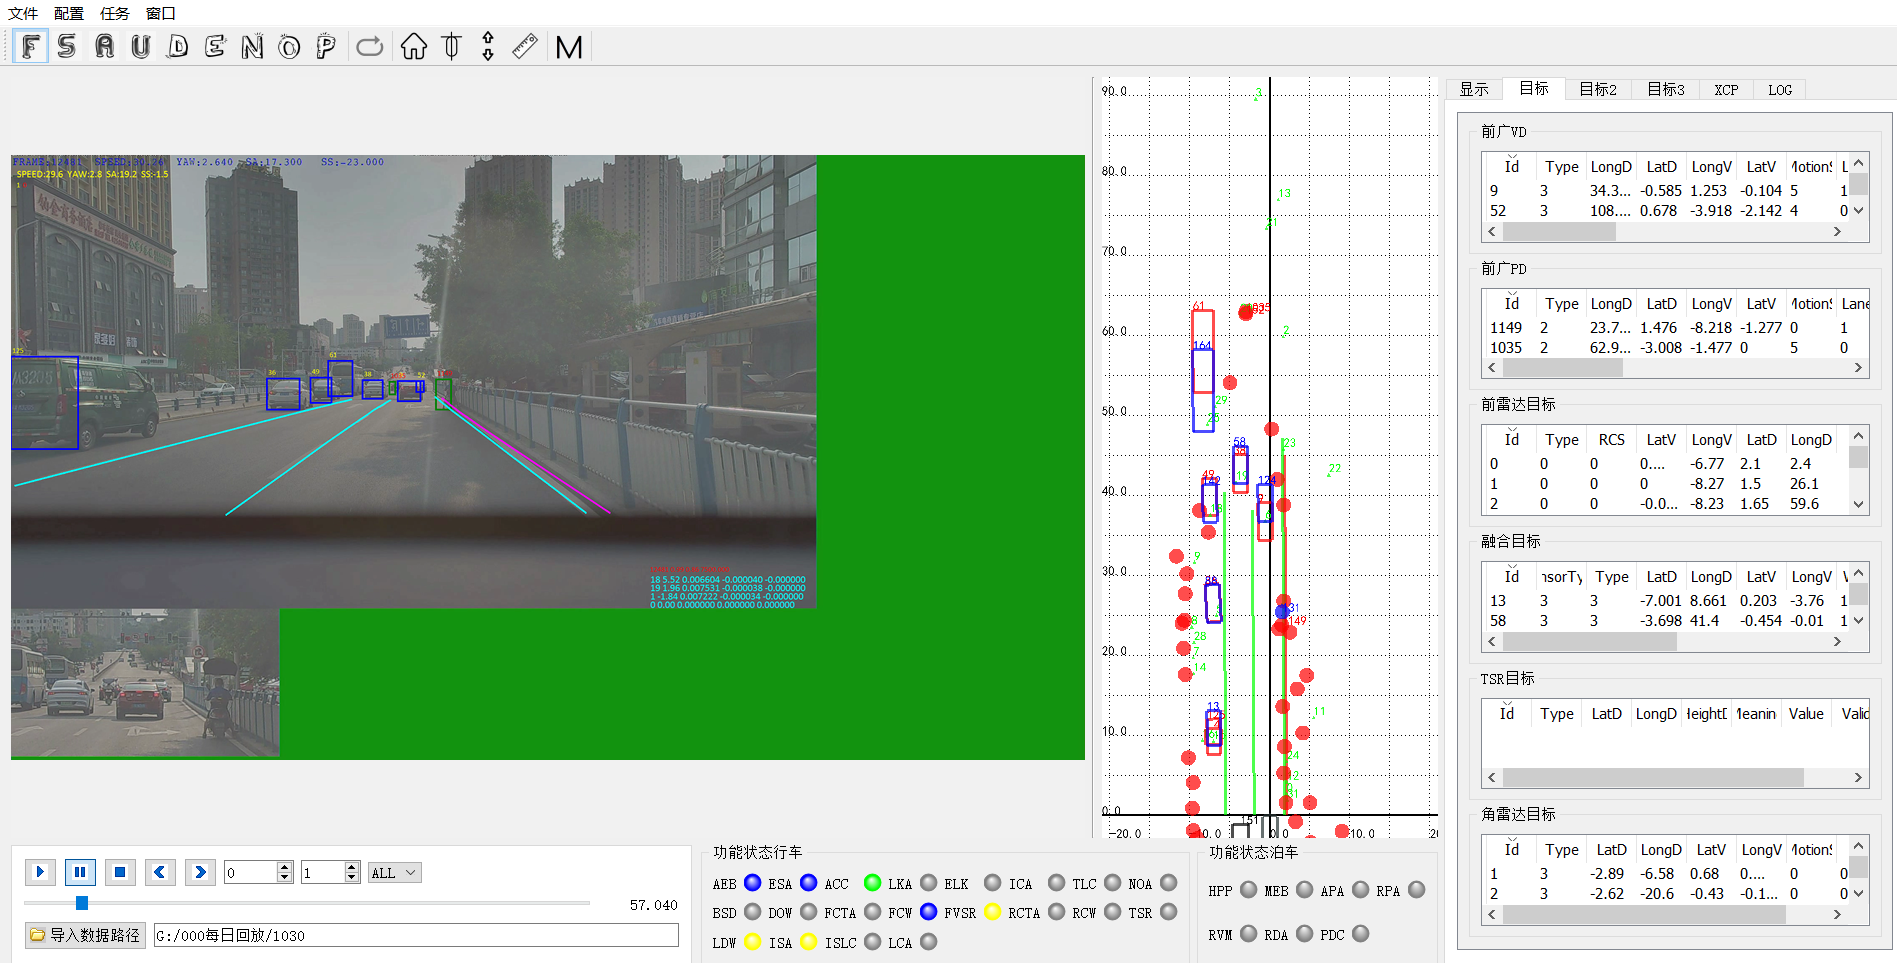1897x963 pixels.
Task: Sort 前雷达目标 table by RCS column
Action: click(x=1611, y=440)
